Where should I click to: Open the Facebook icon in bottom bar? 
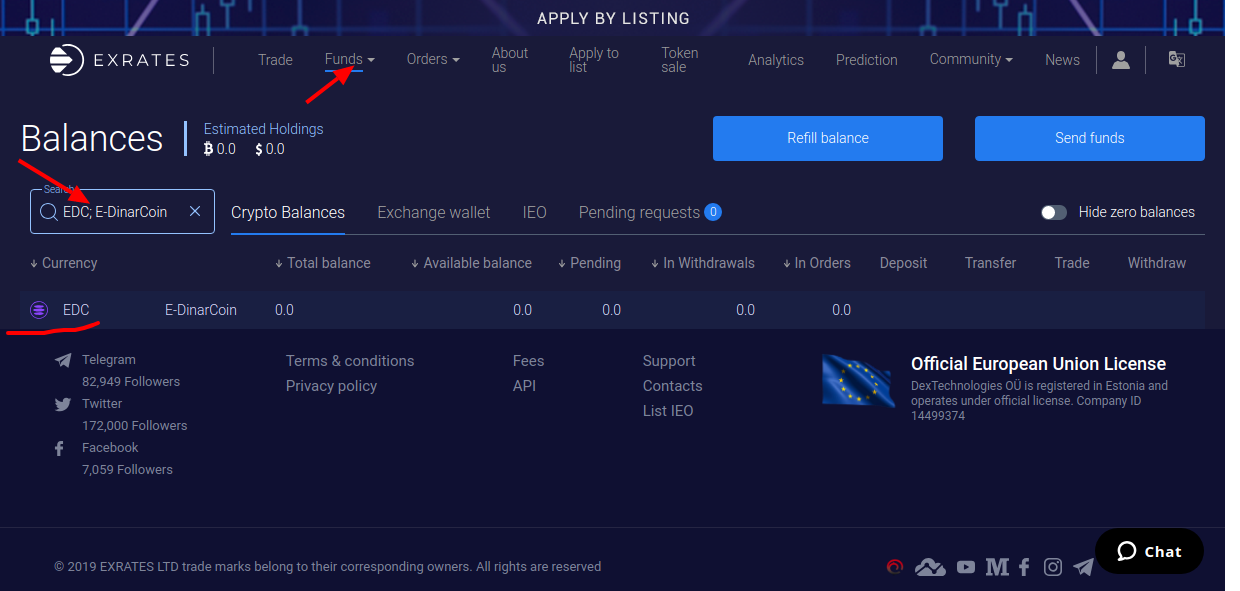tap(1024, 567)
